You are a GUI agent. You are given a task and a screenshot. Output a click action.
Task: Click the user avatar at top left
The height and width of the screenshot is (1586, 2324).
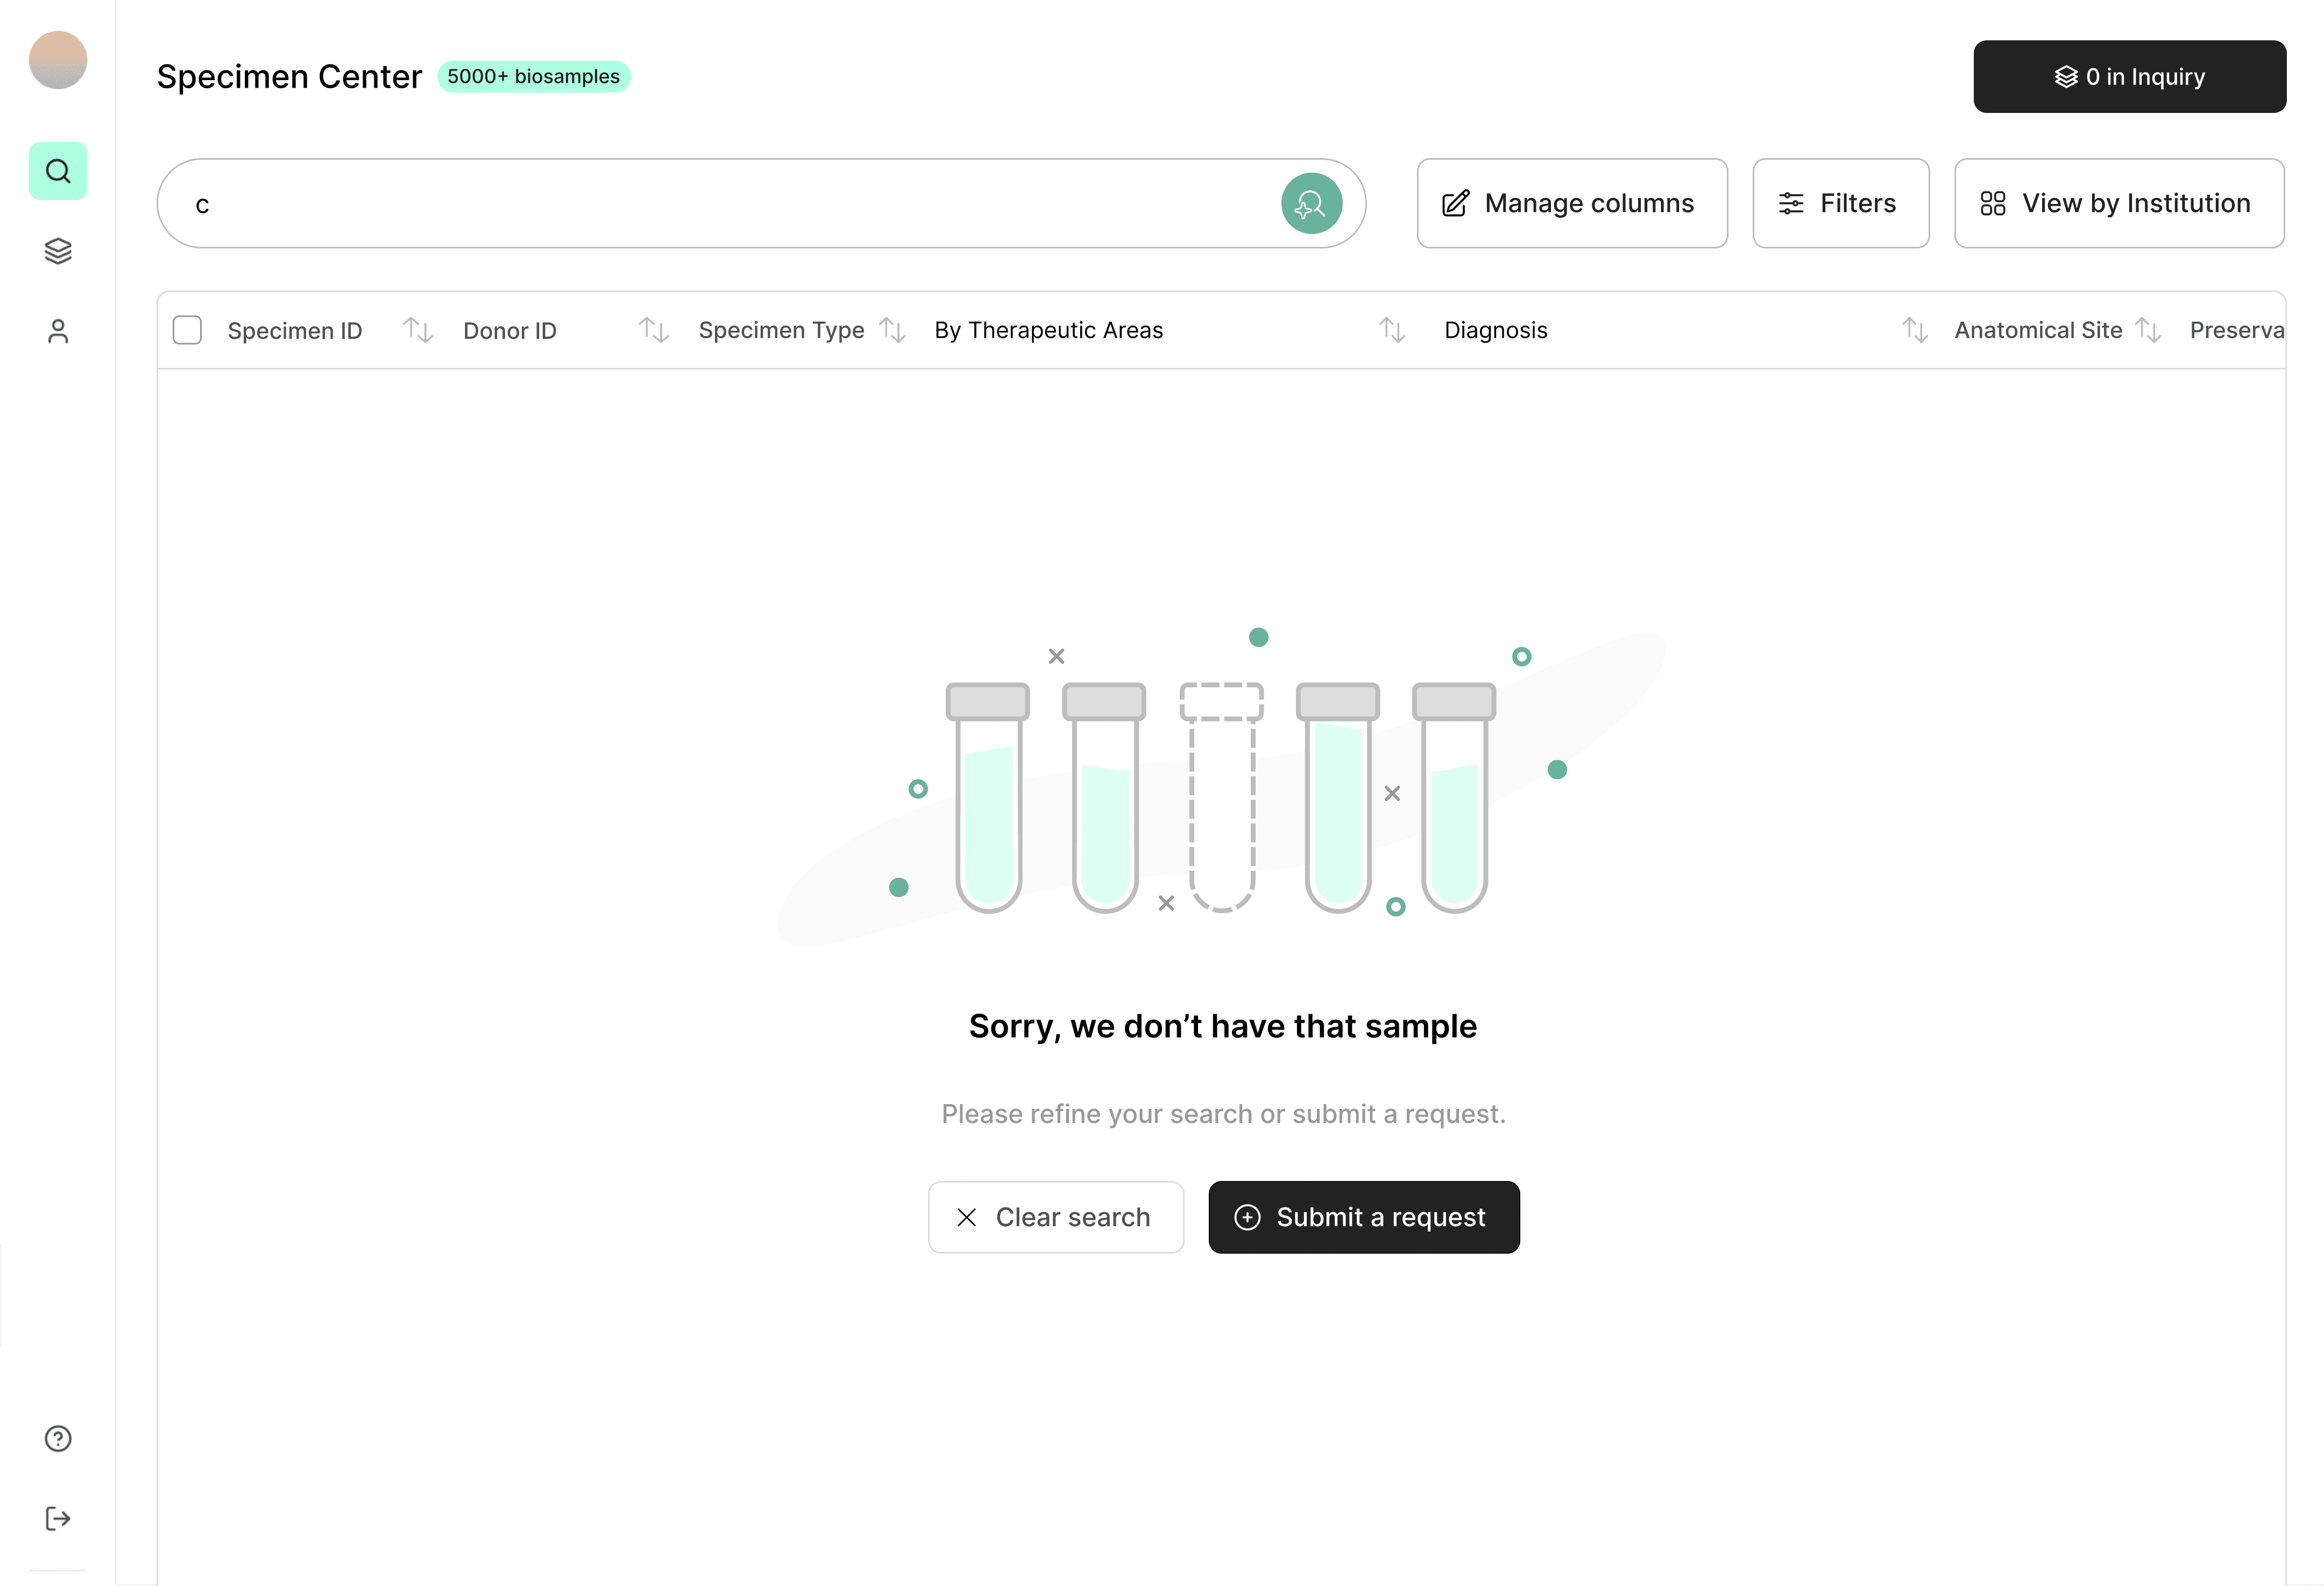[58, 60]
